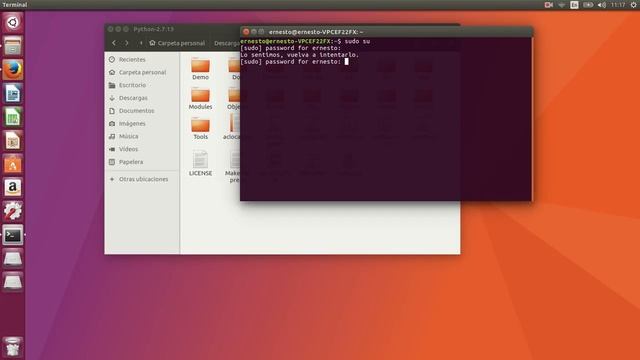Select the Demo folder
Viewport: 640px width, 360px height.
tap(200, 69)
